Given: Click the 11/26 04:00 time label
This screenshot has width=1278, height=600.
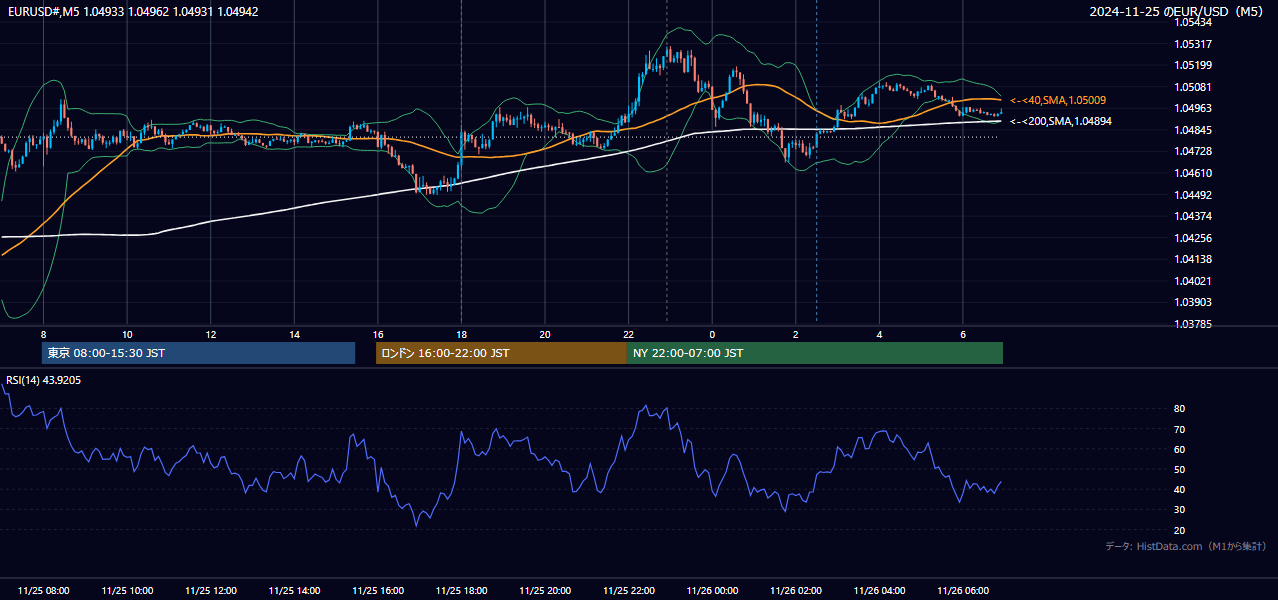Looking at the screenshot, I should pos(879,591).
